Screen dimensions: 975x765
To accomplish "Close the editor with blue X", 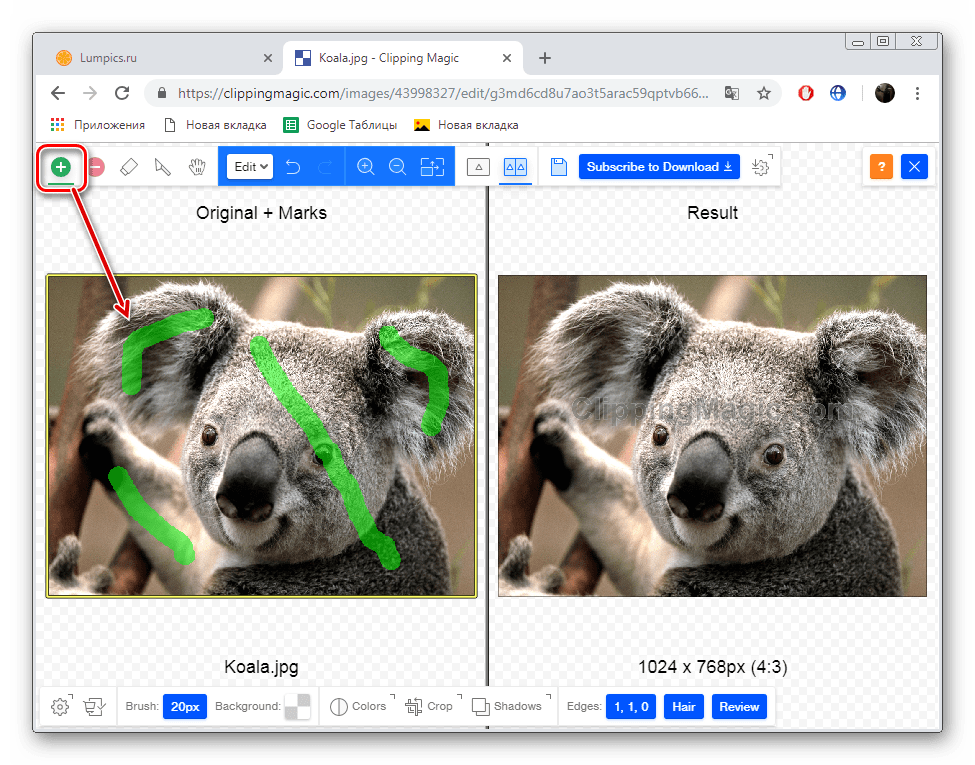I will [914, 167].
